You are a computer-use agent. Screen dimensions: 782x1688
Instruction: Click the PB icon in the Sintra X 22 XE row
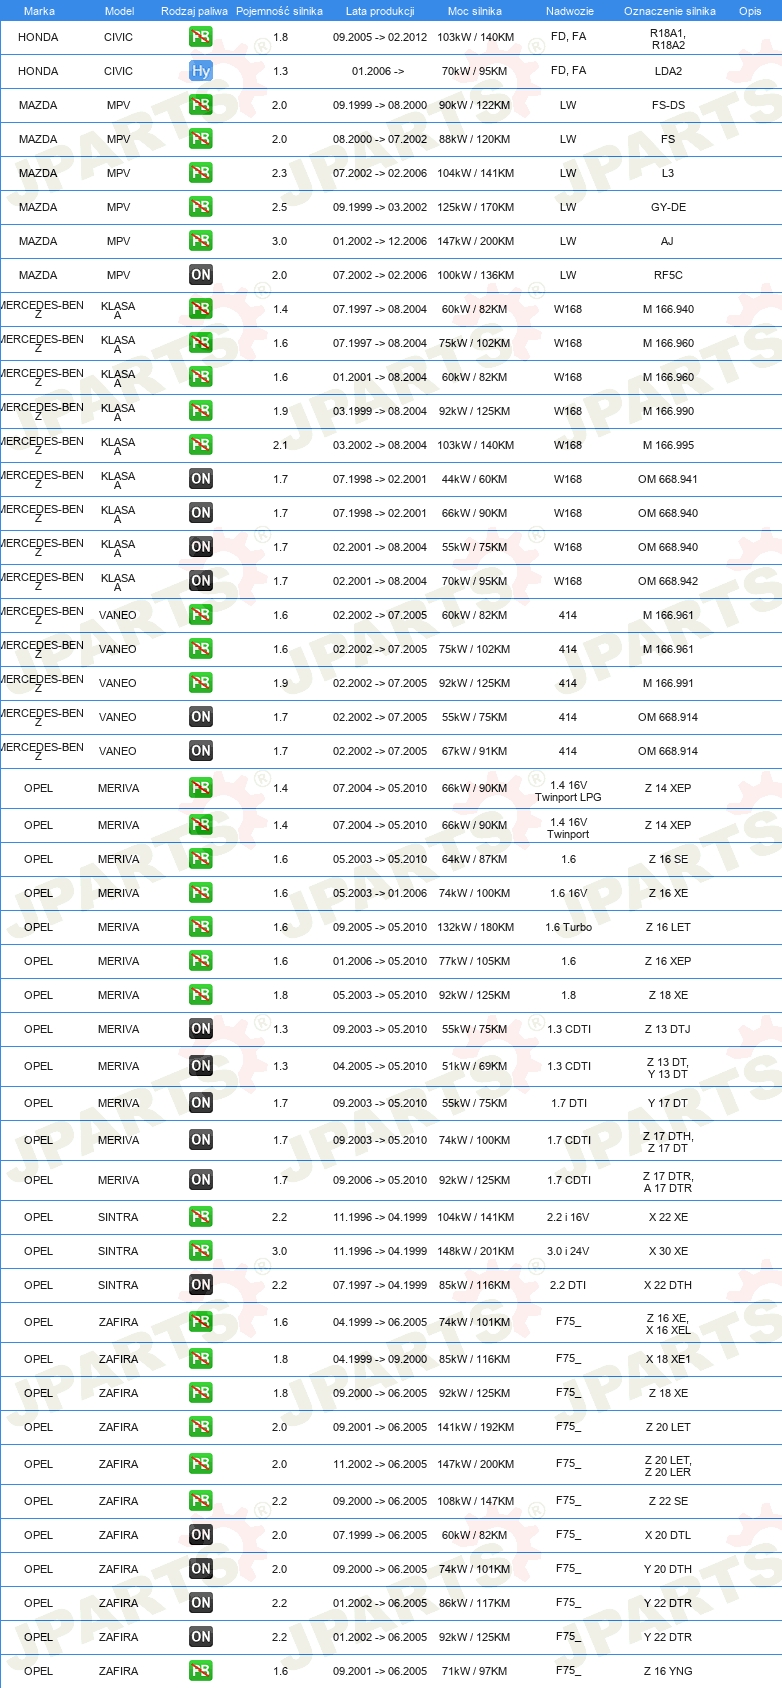click(201, 1217)
